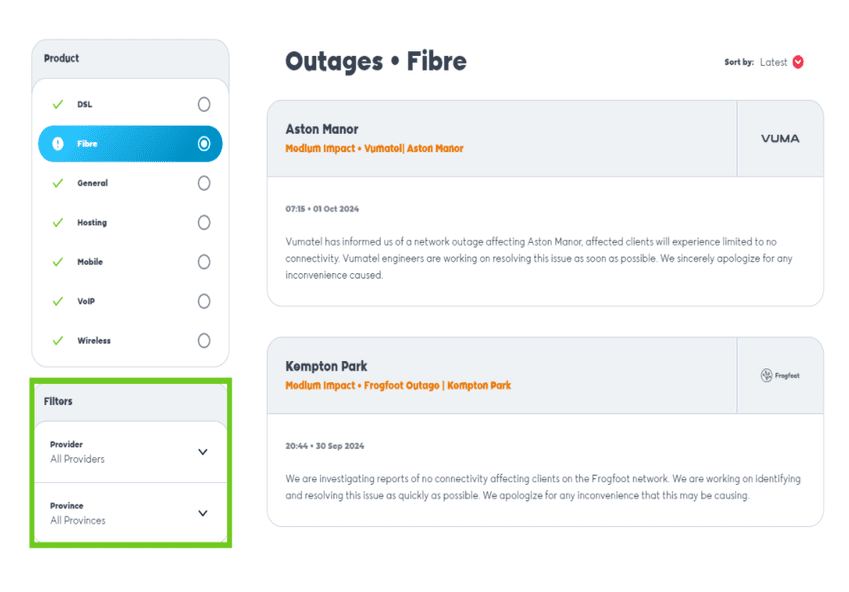Open the Sort by Latest dropdown

coord(773,62)
